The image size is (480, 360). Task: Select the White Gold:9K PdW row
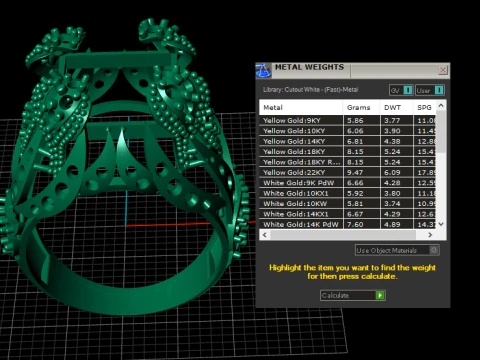pyautogui.click(x=347, y=183)
